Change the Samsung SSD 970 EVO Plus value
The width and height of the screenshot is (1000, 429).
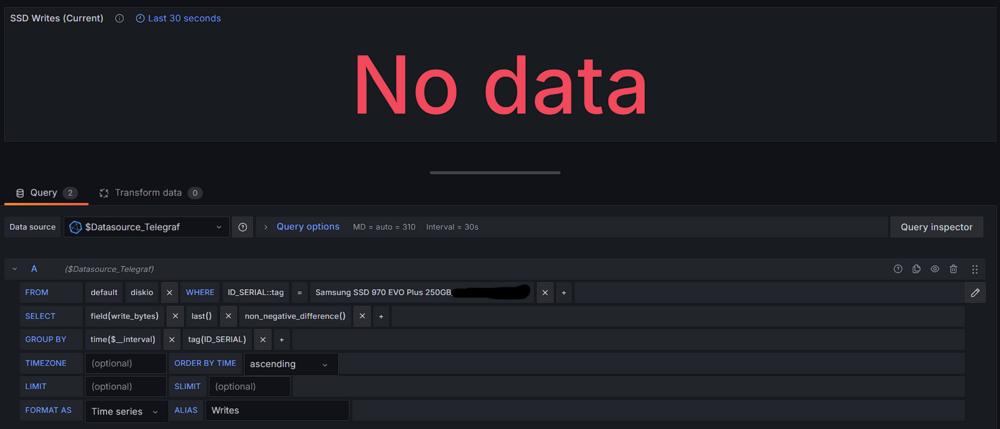tap(422, 293)
